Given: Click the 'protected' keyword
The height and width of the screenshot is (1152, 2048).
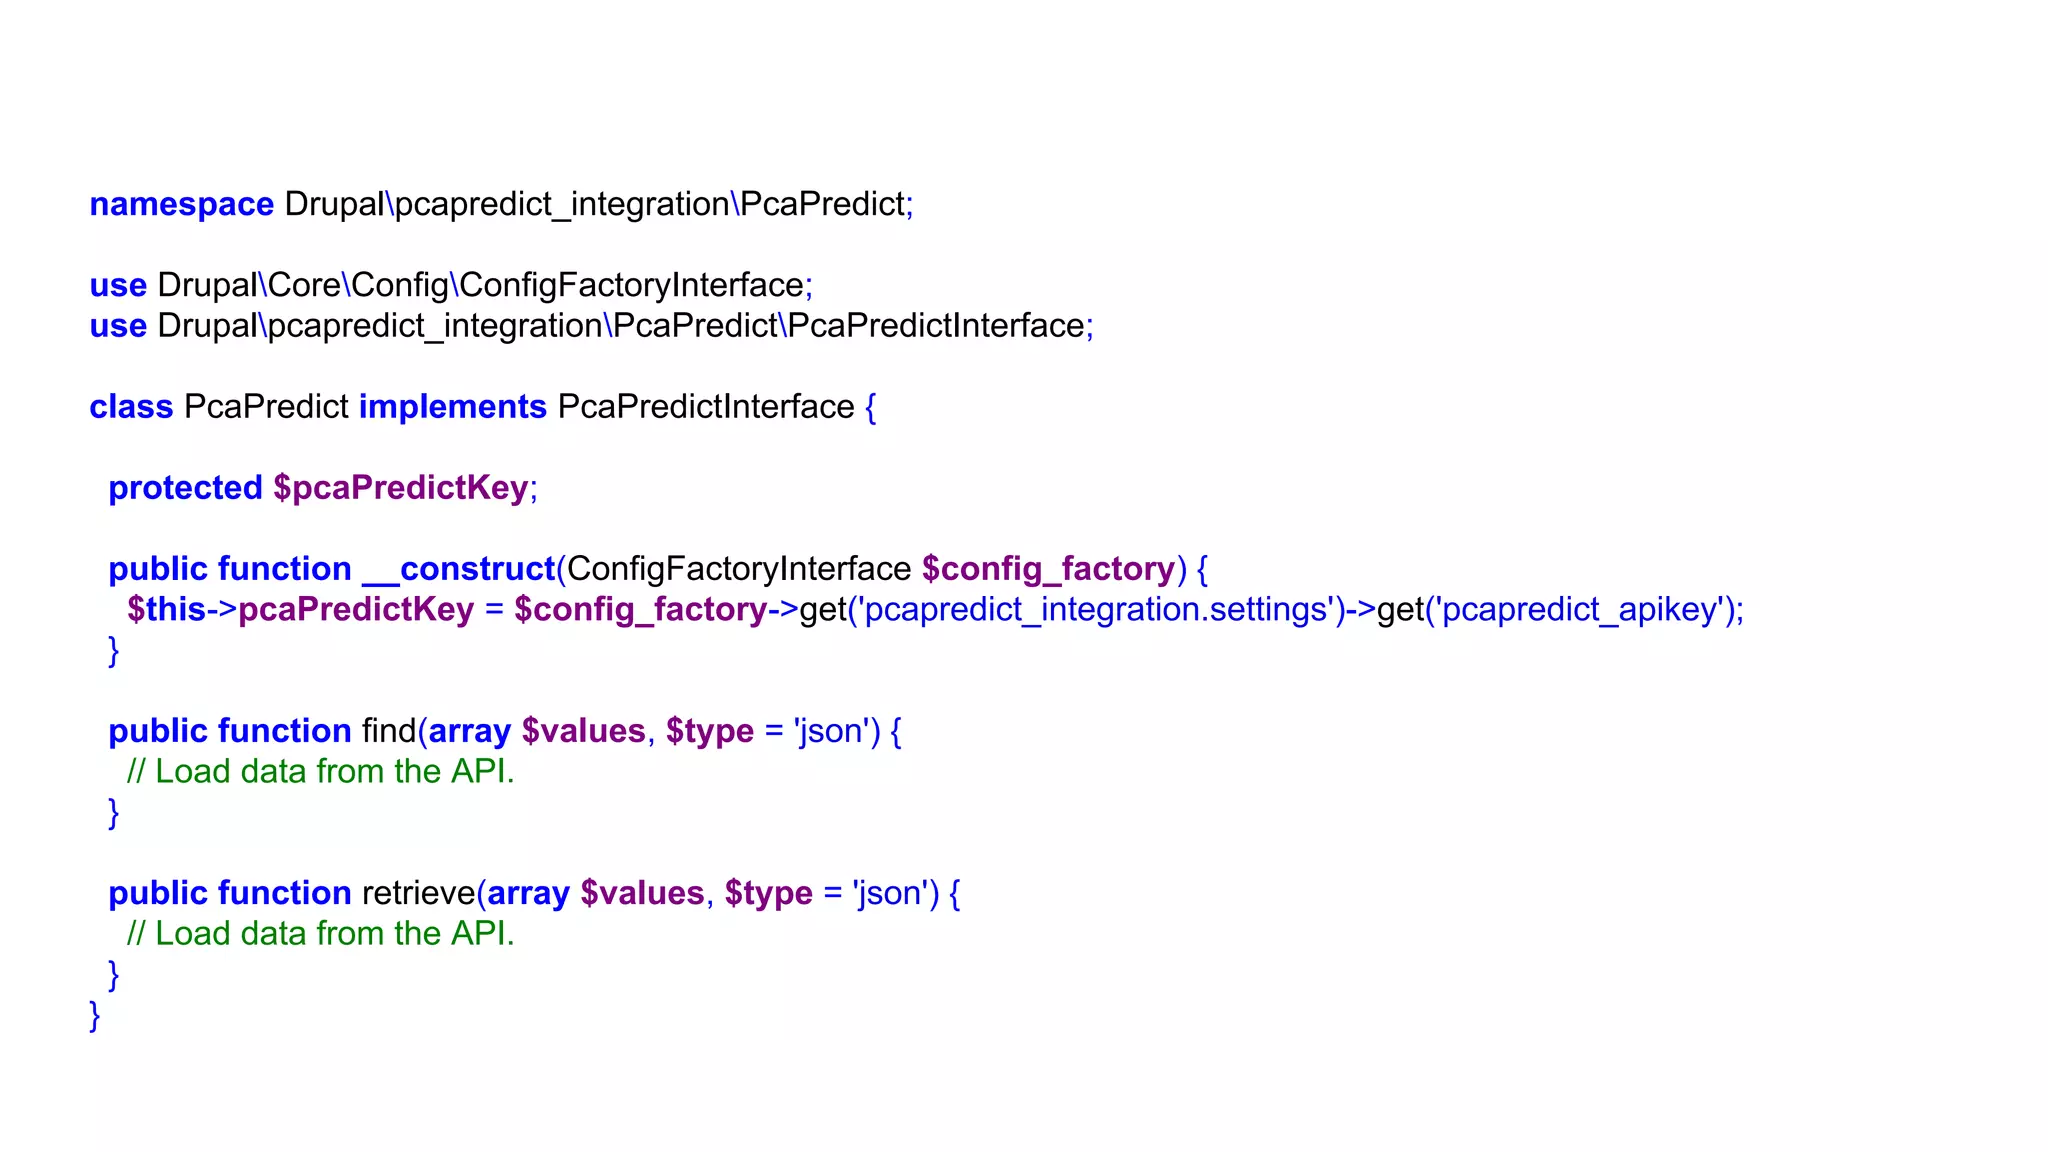Looking at the screenshot, I should (185, 488).
